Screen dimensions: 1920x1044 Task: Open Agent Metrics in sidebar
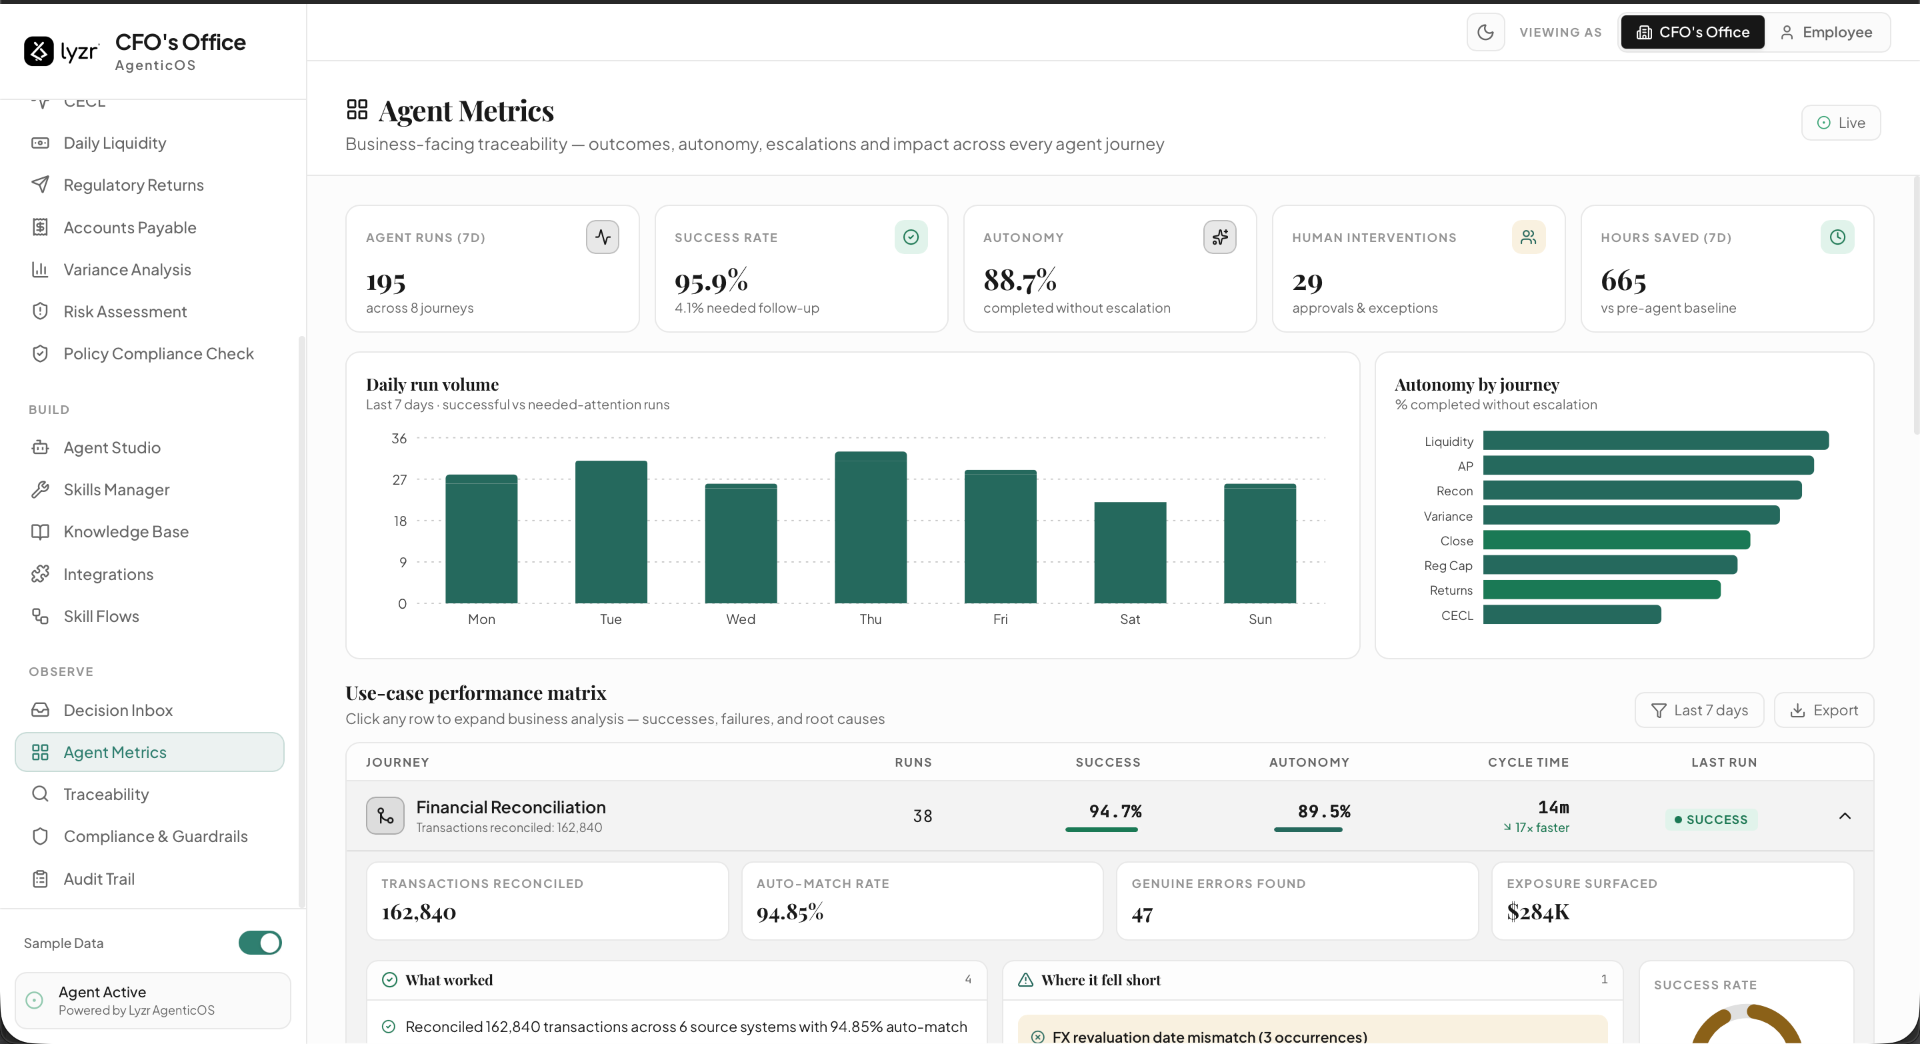tap(150, 752)
